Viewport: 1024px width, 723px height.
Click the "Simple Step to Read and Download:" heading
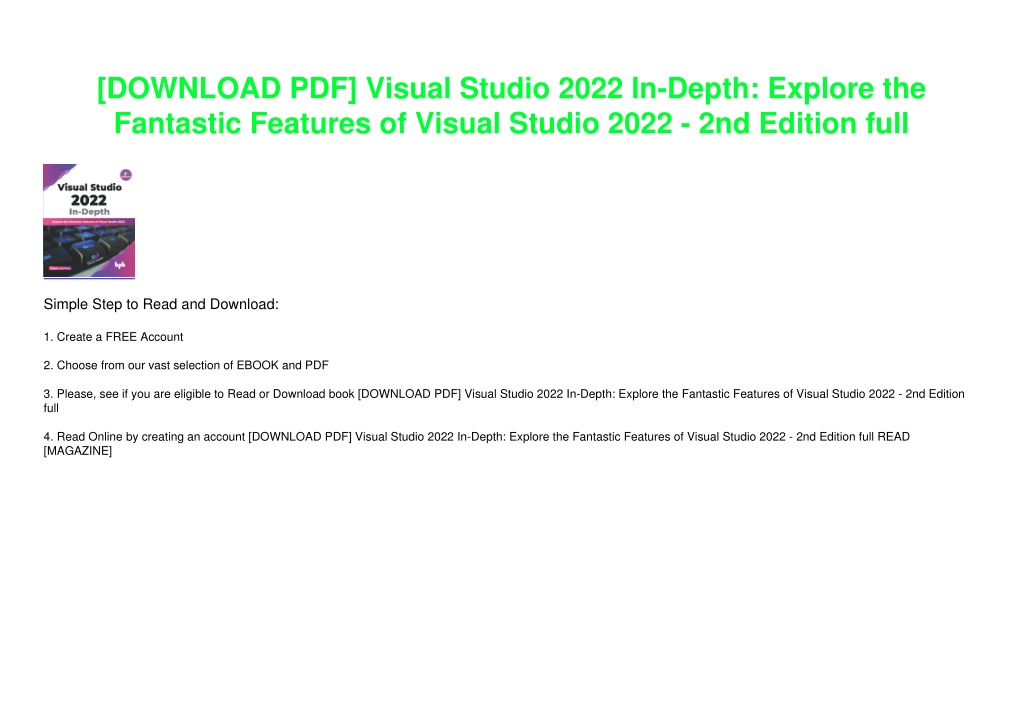tap(161, 304)
